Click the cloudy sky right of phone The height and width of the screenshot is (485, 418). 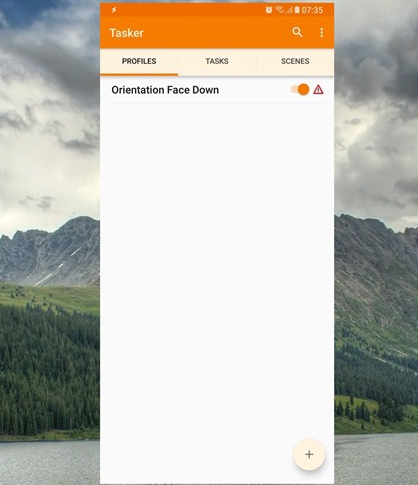point(376,100)
